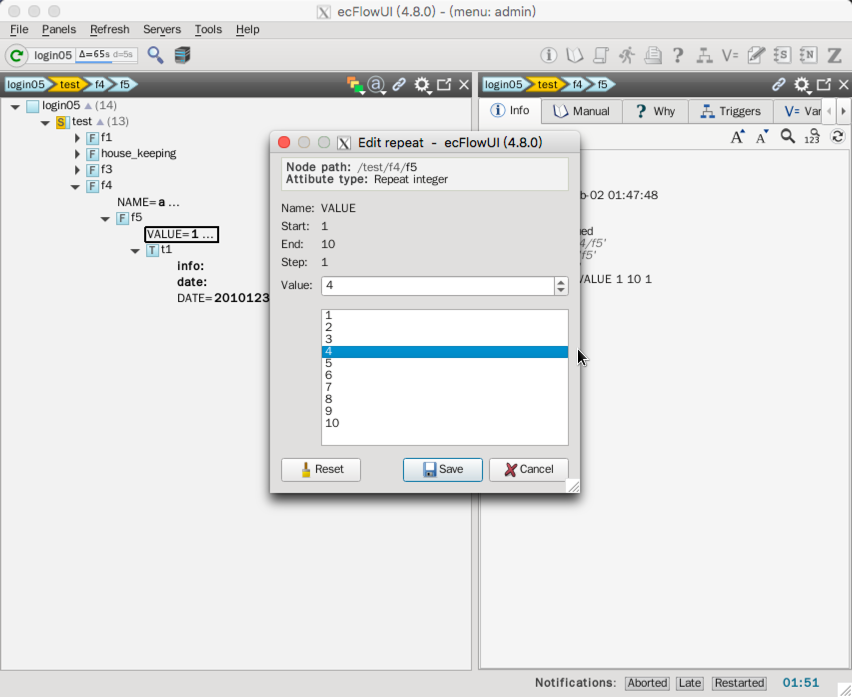The width and height of the screenshot is (852, 697).
Task: Expand the f3 family node
Action: coord(77,170)
